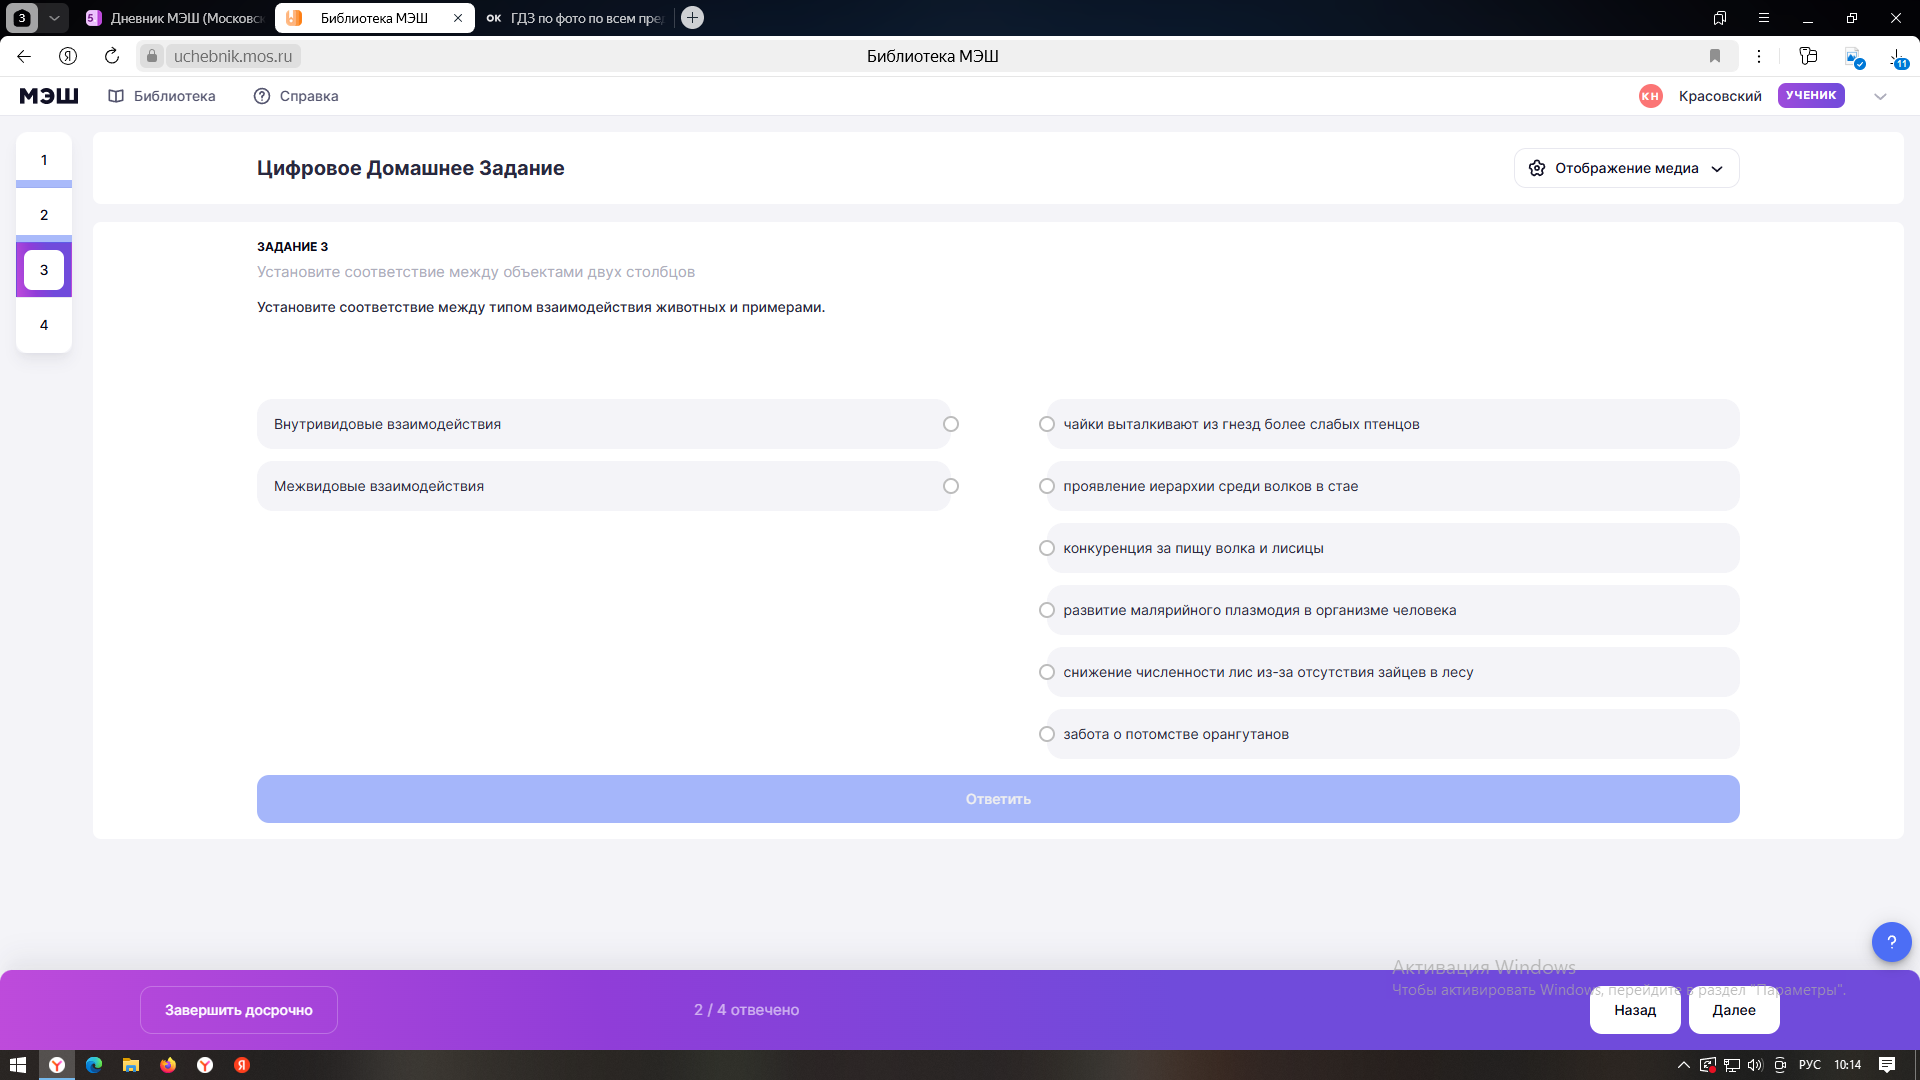Switch to the Дневник МЭШ browser tab

pyautogui.click(x=176, y=18)
